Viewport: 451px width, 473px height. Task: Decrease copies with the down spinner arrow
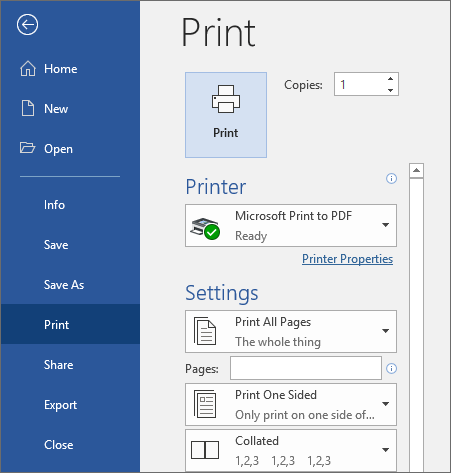(x=390, y=90)
